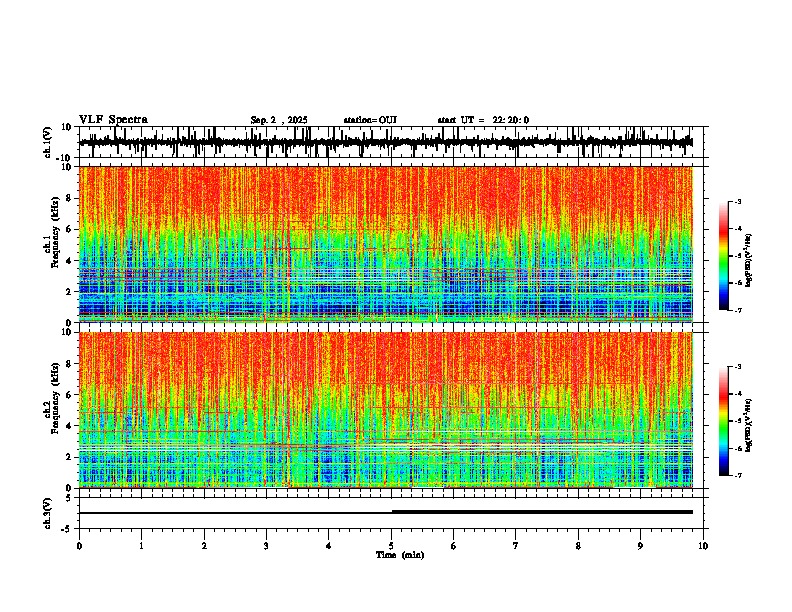Click the ch.1 spectrogram color scale bar
Image resolution: width=792 pixels, height=612 pixels.
723,256
